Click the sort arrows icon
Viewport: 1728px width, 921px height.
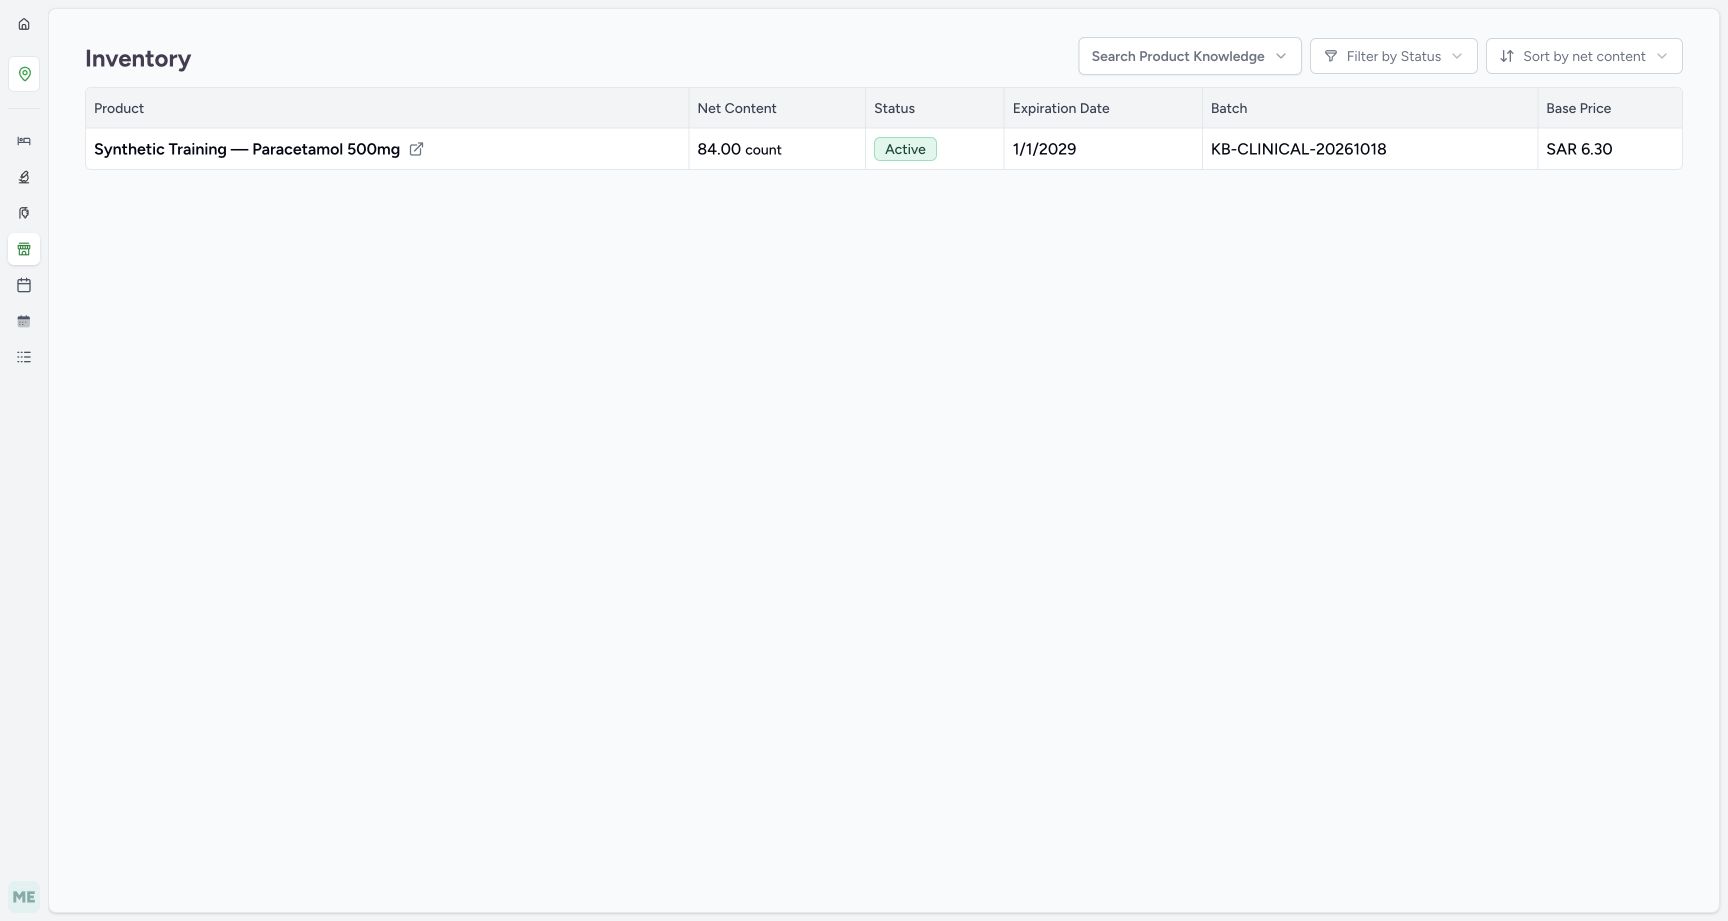1507,56
